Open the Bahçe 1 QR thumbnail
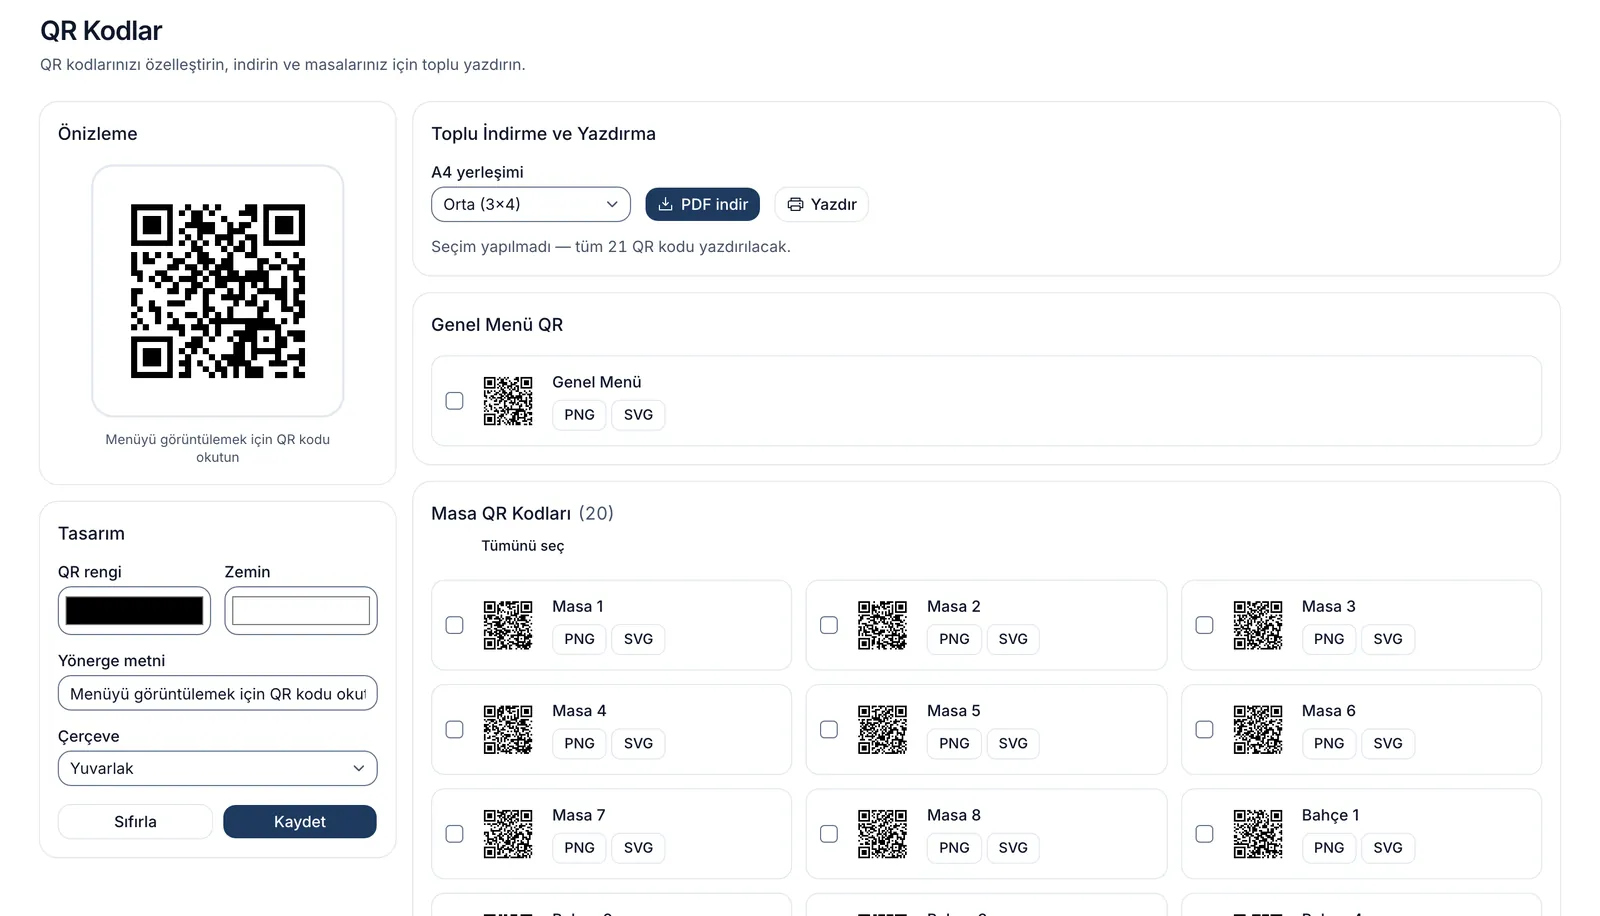1600x916 pixels. click(x=1258, y=834)
